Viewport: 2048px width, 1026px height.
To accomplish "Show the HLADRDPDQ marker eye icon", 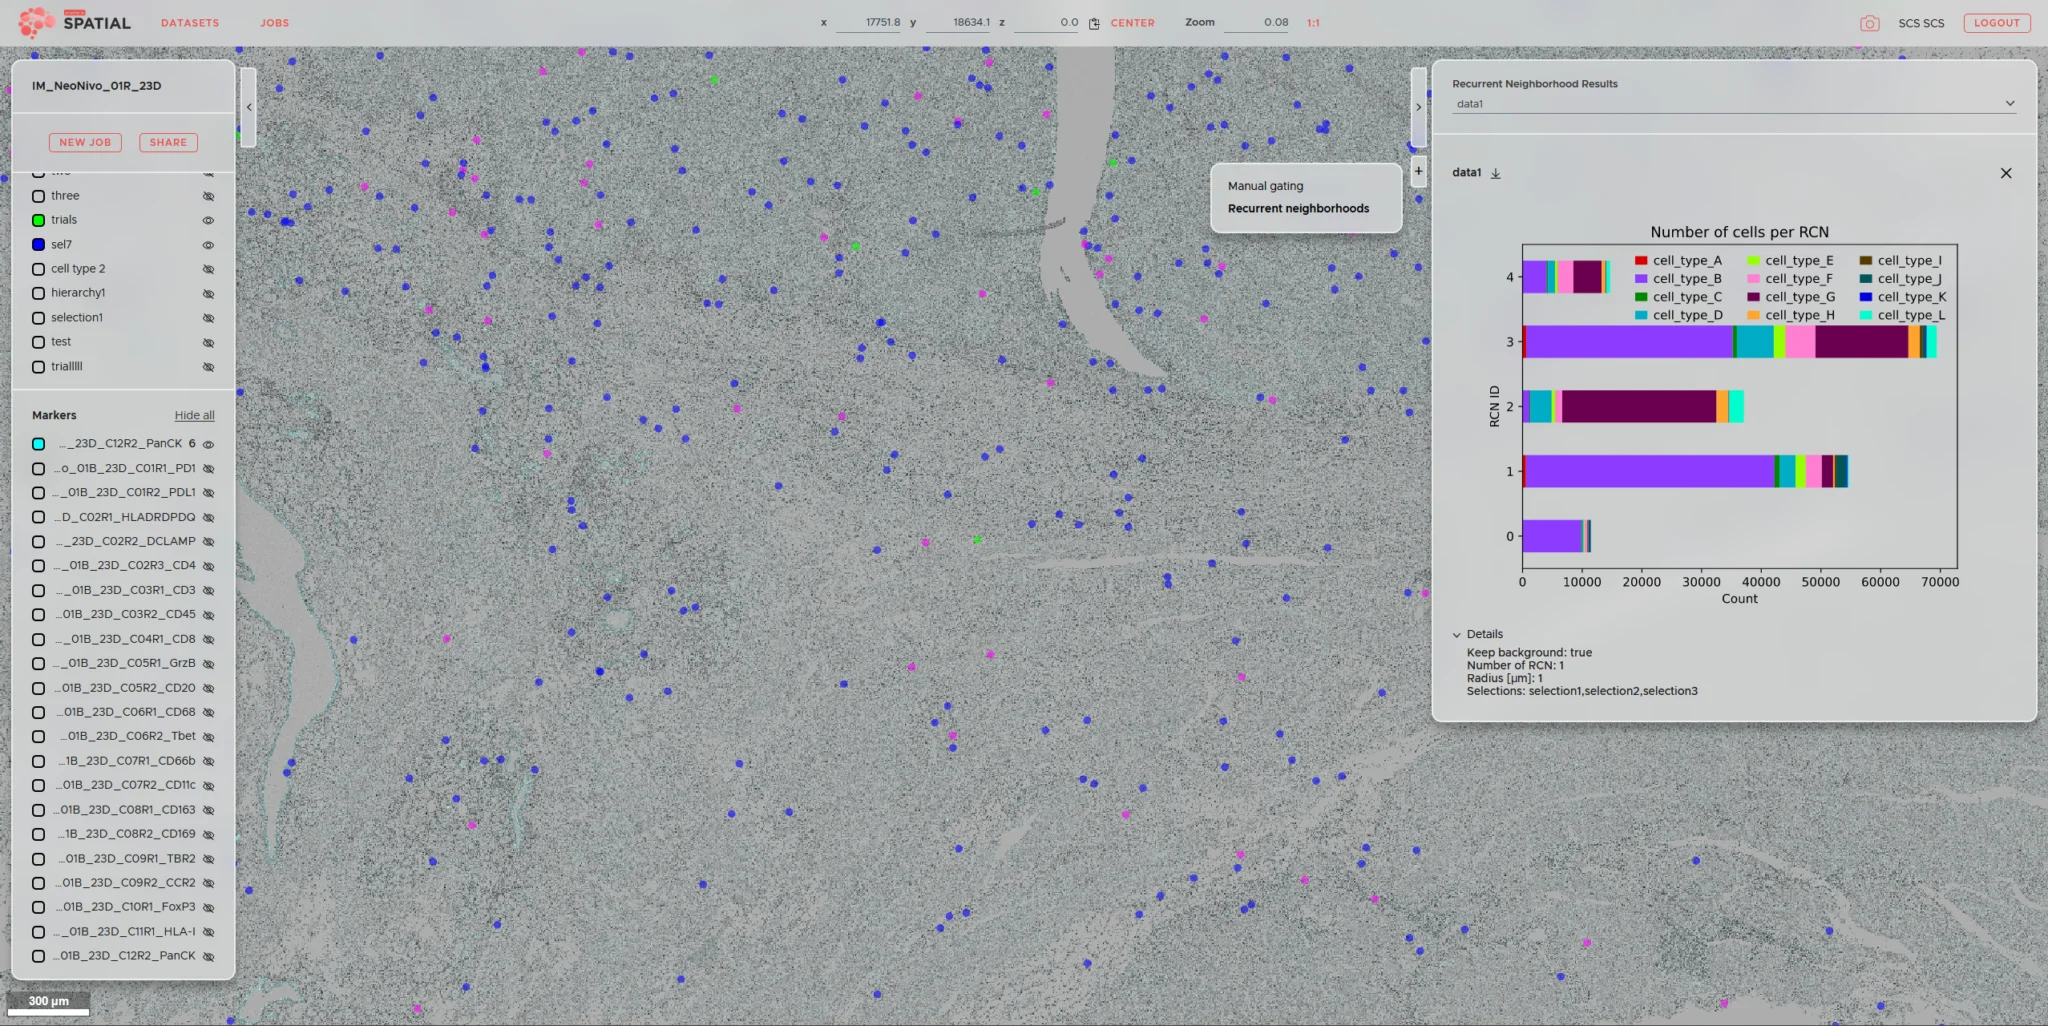I will 208,517.
